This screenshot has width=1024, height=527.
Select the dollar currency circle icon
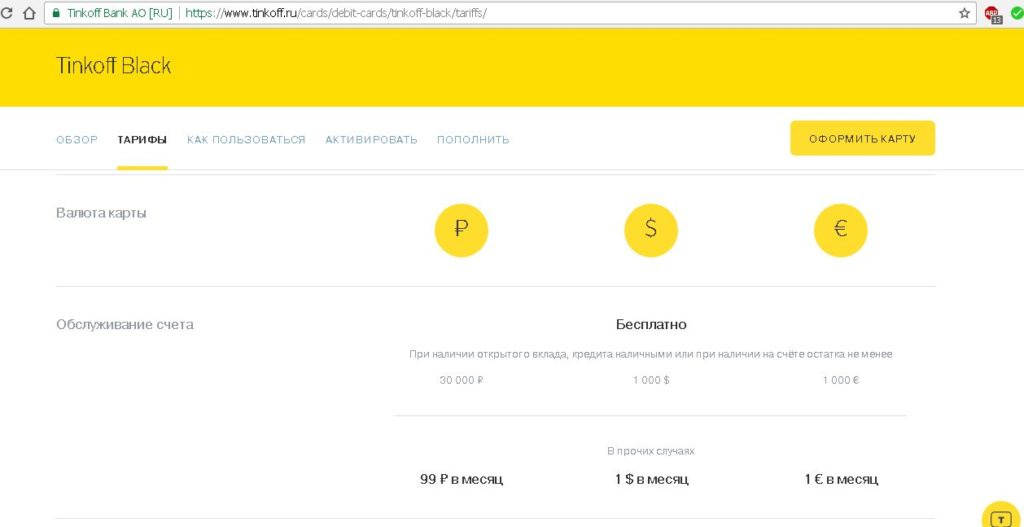651,230
